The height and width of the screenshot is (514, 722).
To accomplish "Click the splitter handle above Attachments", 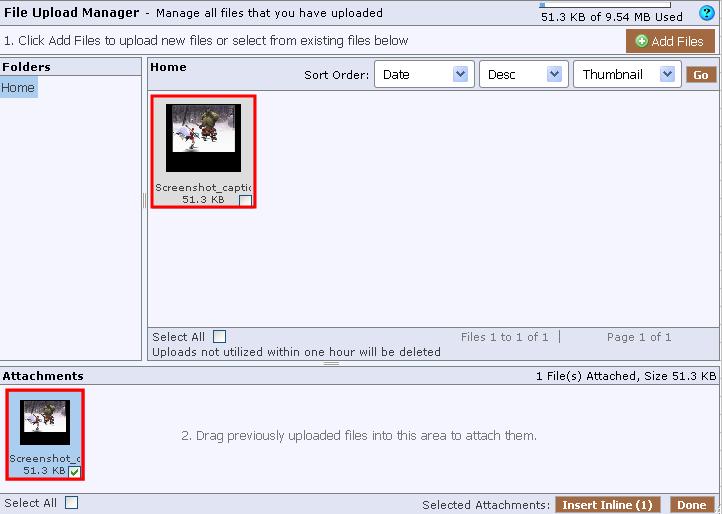I will click(x=331, y=364).
